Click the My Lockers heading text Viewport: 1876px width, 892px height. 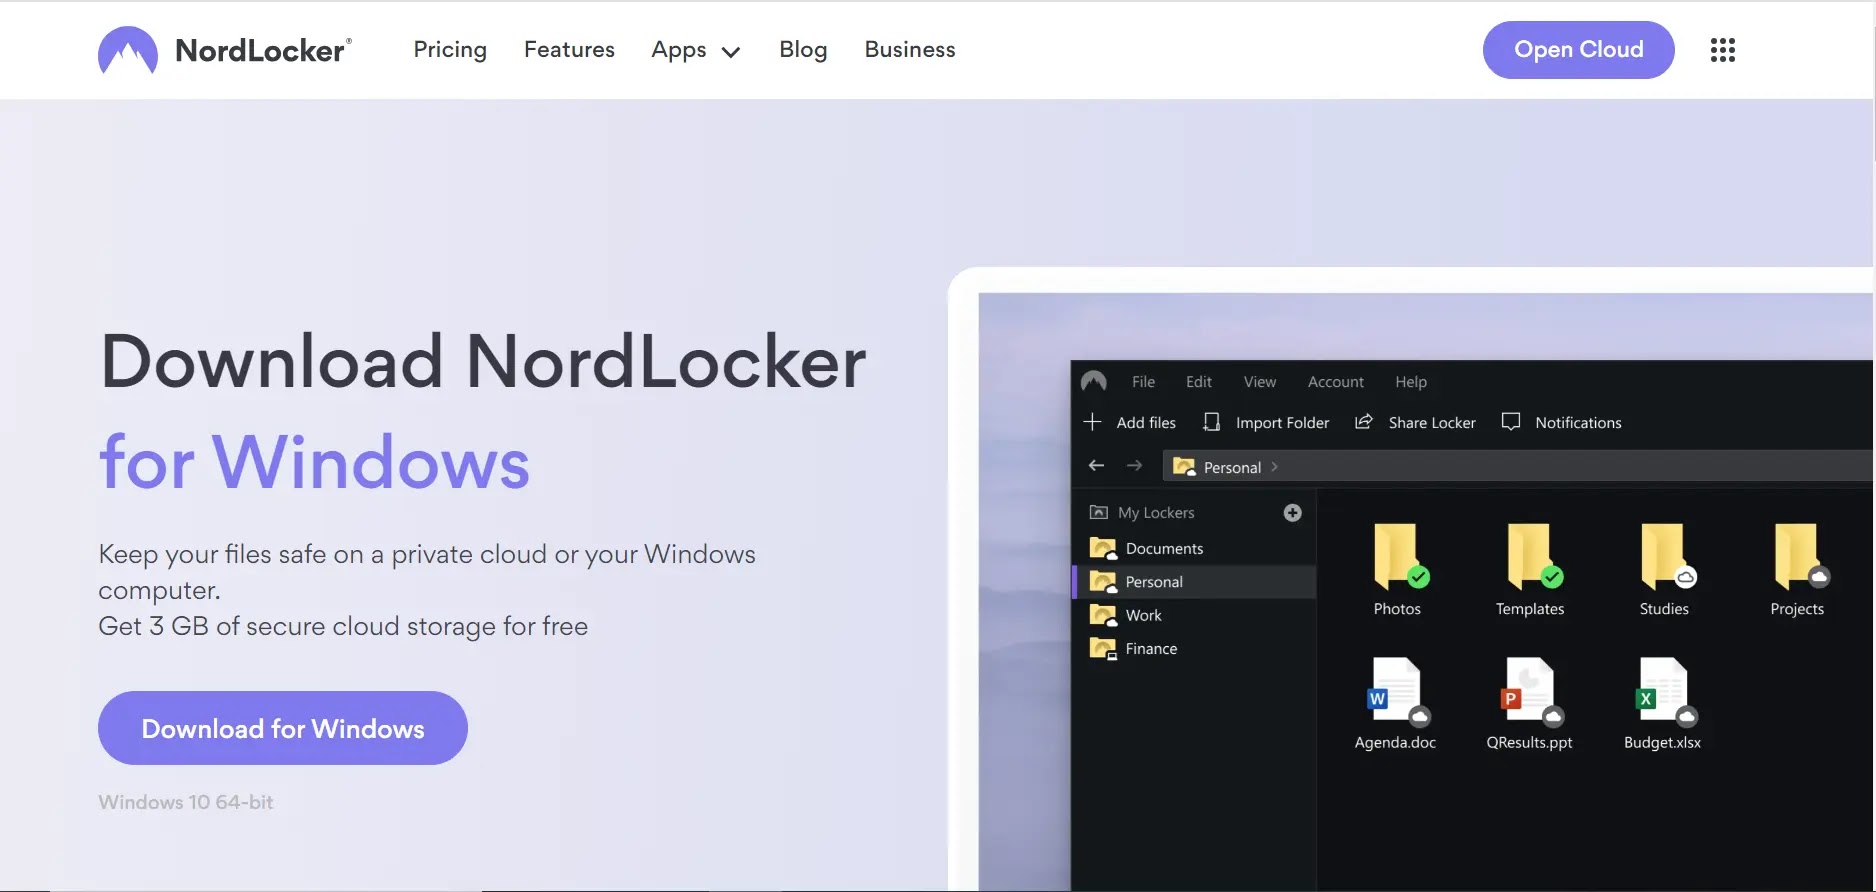[1156, 513]
